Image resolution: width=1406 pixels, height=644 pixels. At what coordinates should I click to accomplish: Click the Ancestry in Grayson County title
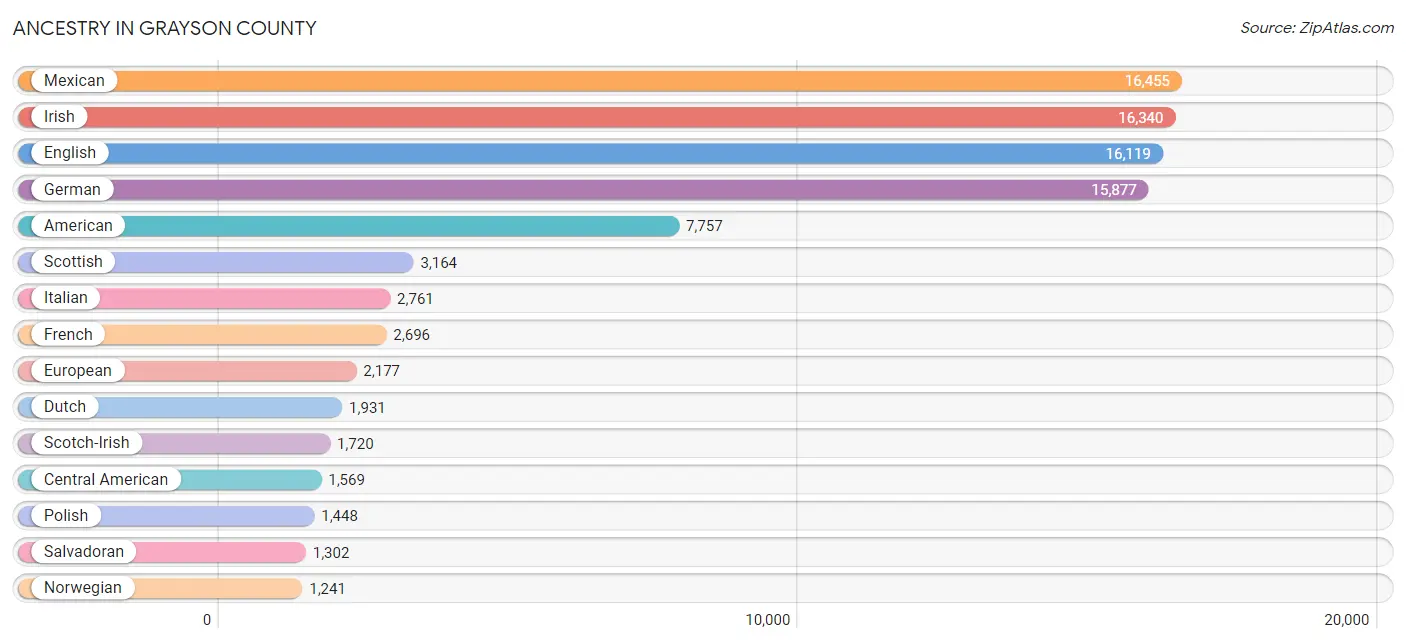click(165, 28)
